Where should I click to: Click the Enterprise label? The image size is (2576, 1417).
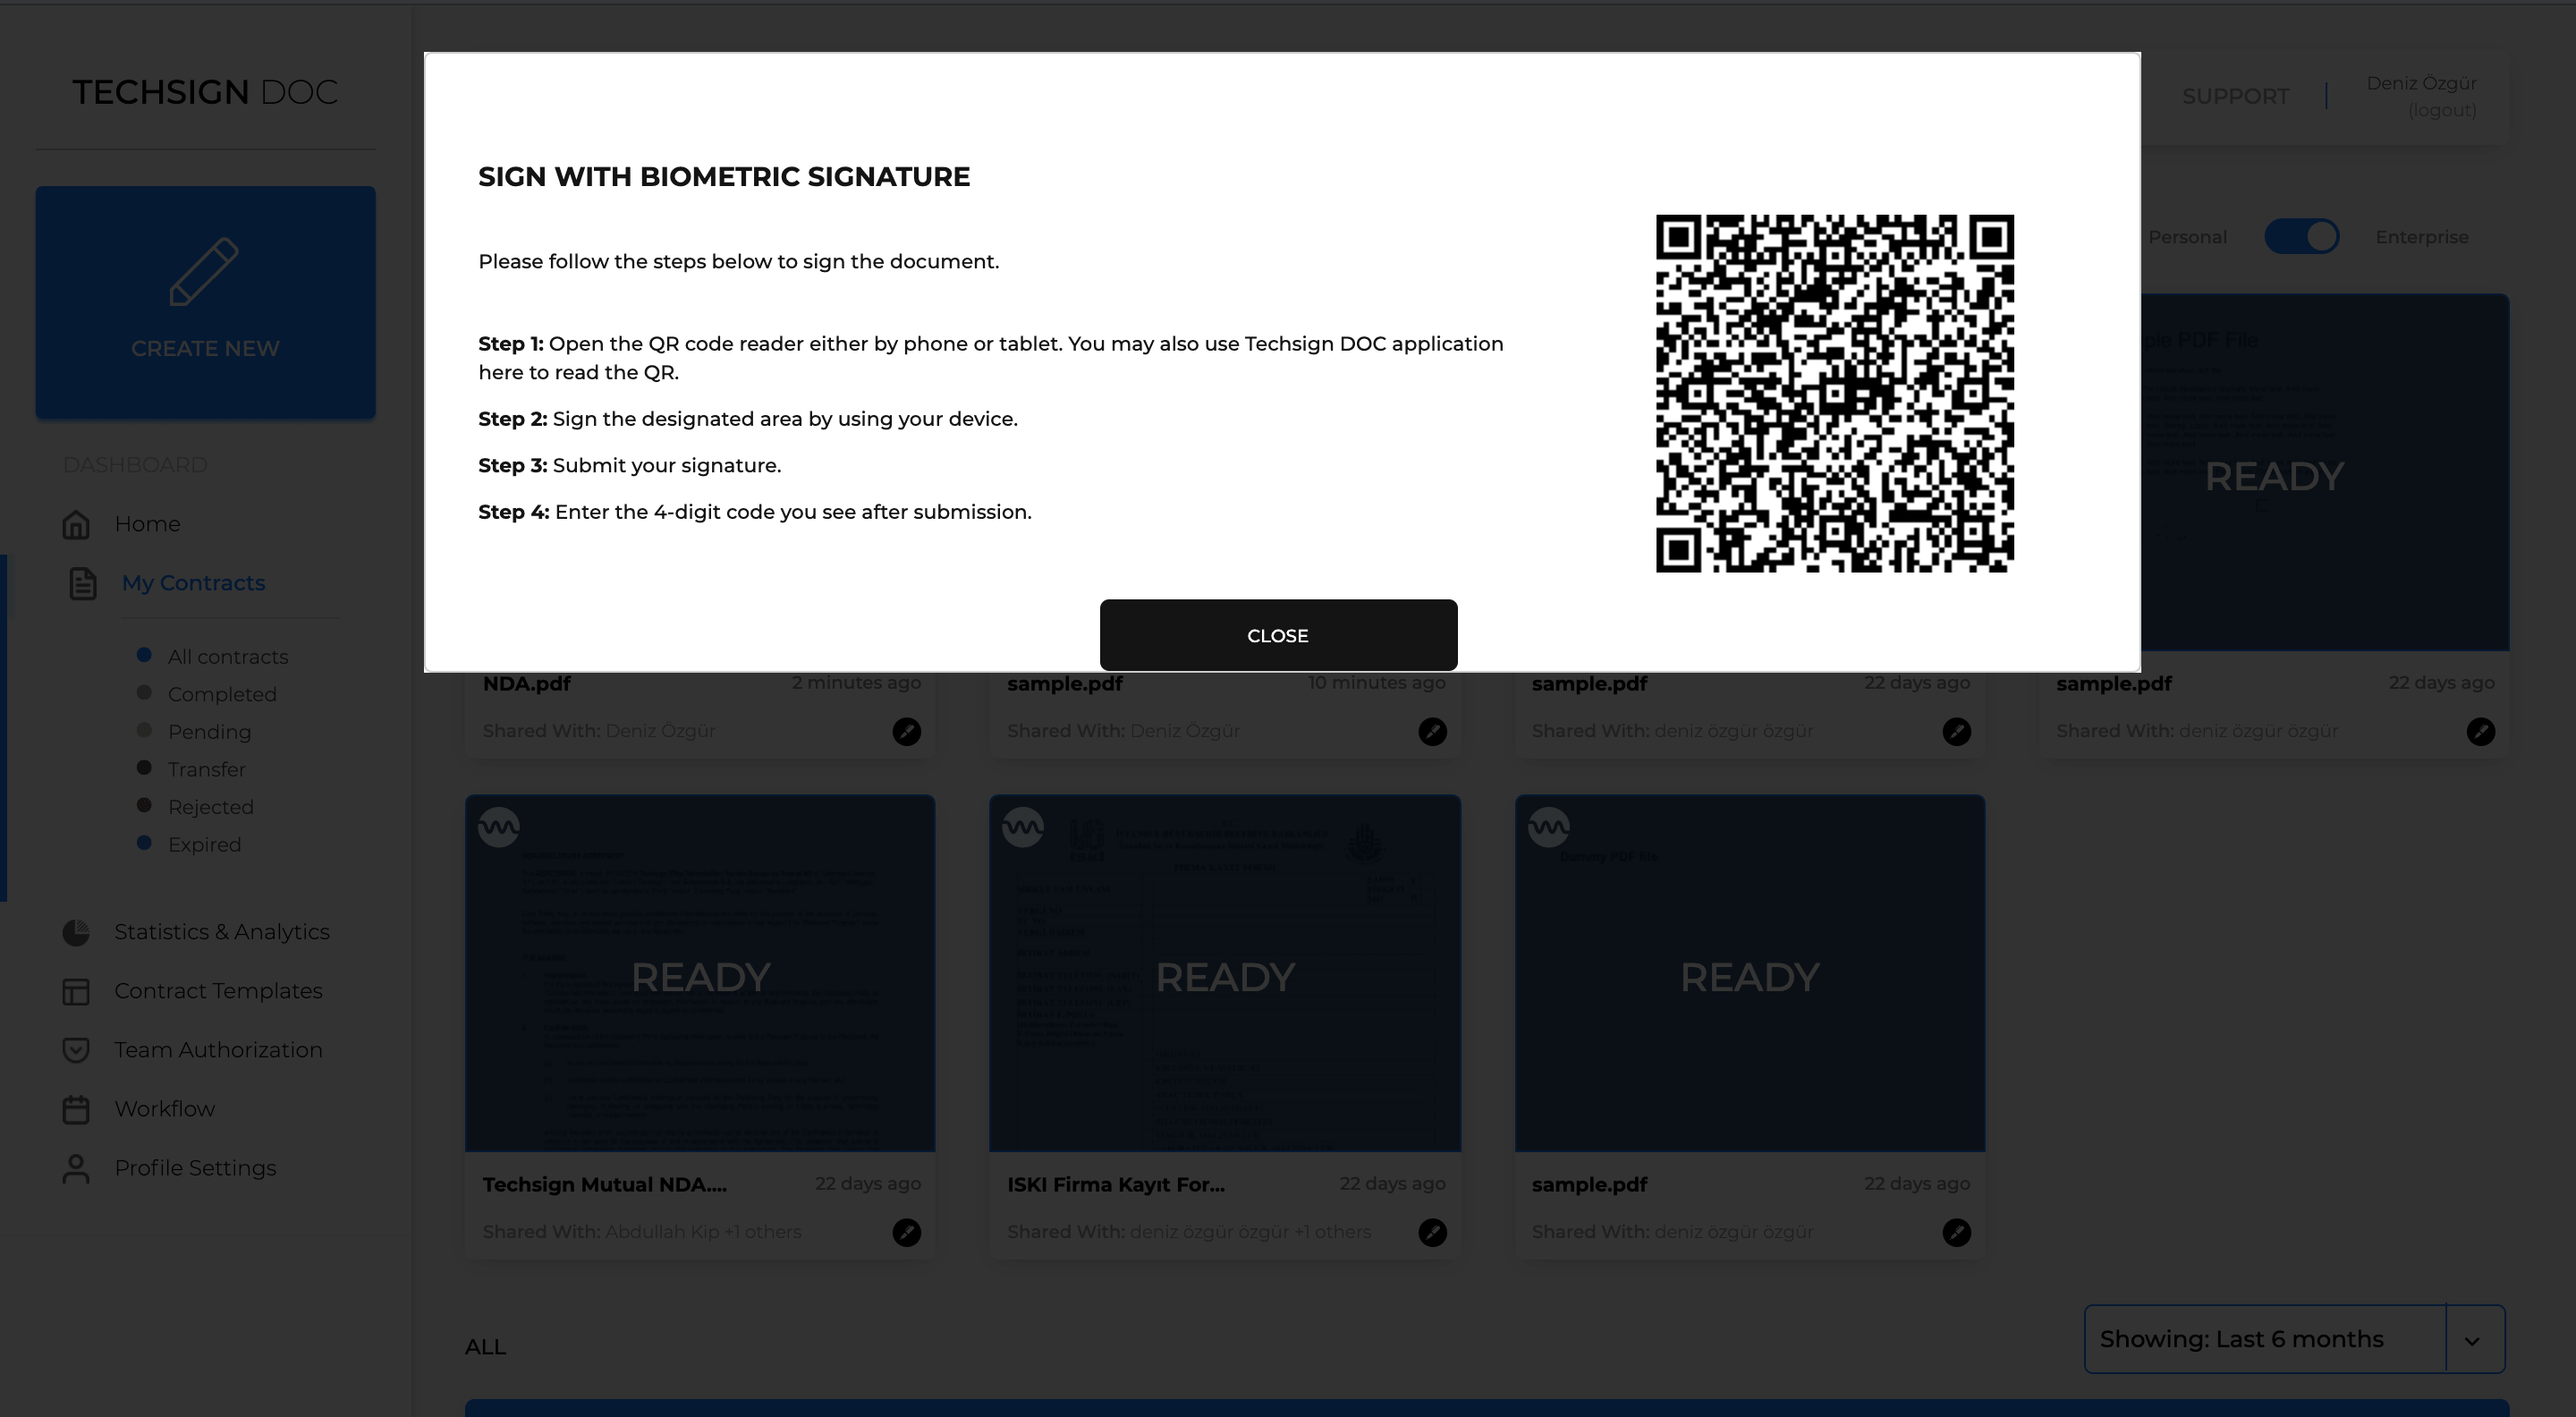[x=2421, y=237]
